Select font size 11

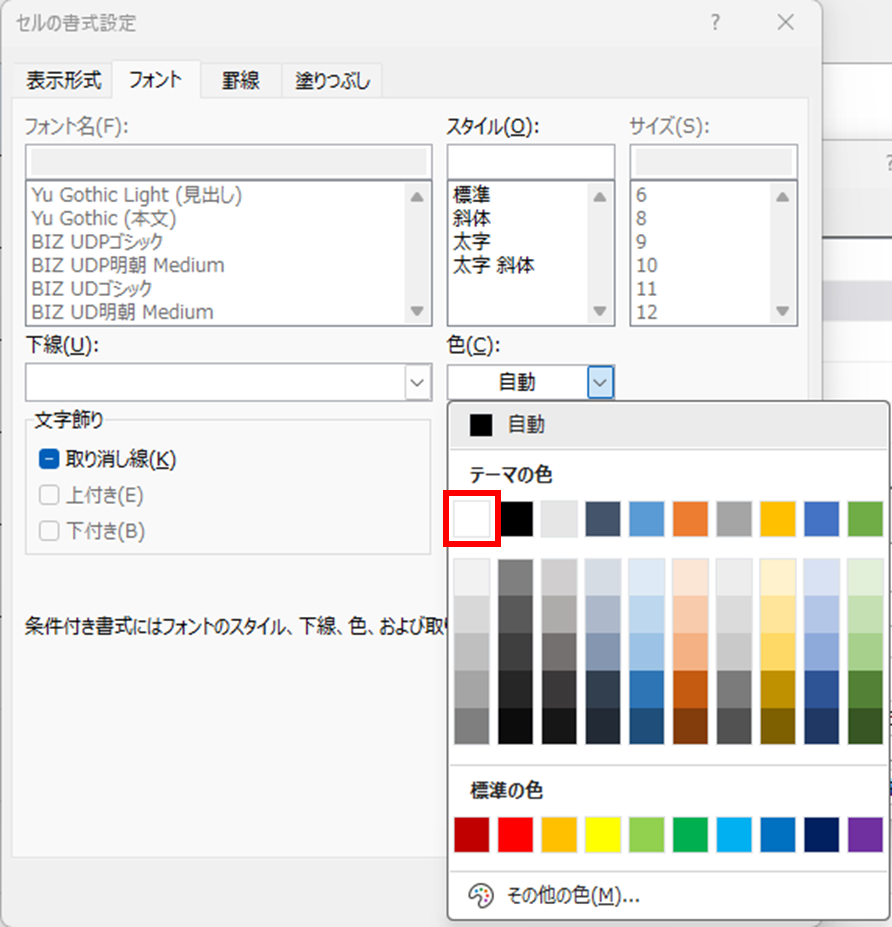tap(647, 289)
